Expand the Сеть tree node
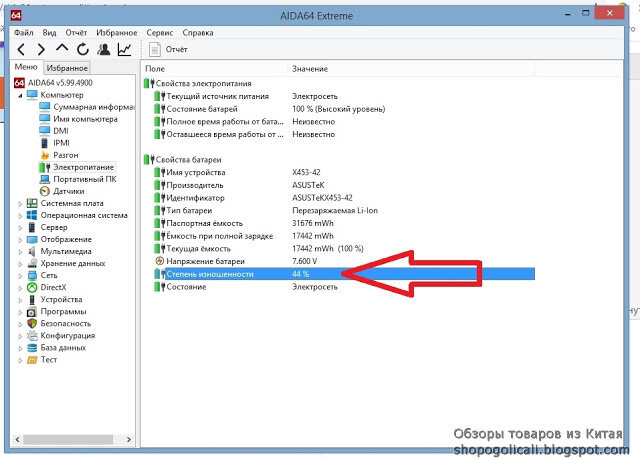The width and height of the screenshot is (640, 458). coord(20,276)
